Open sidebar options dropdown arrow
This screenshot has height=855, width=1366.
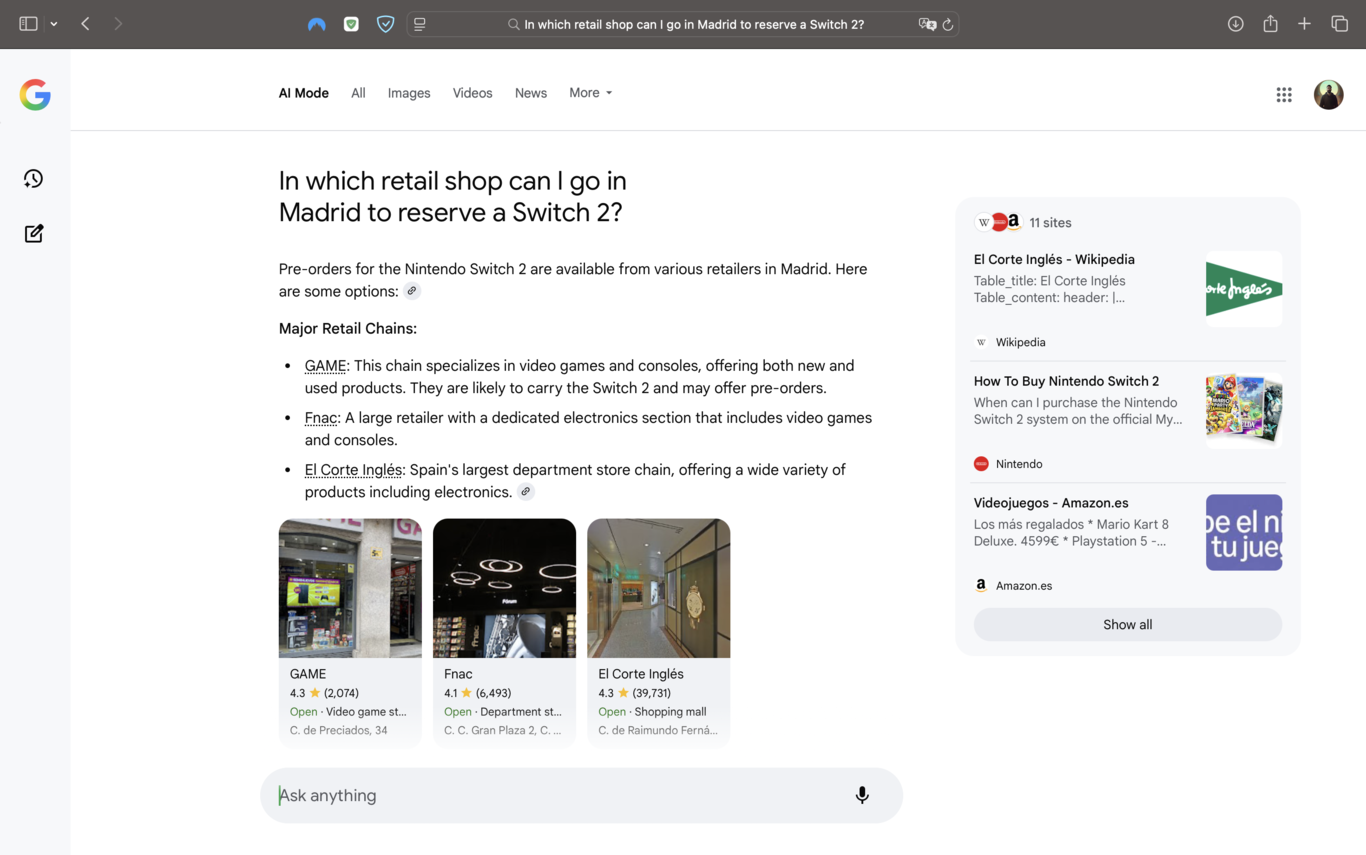(x=54, y=24)
